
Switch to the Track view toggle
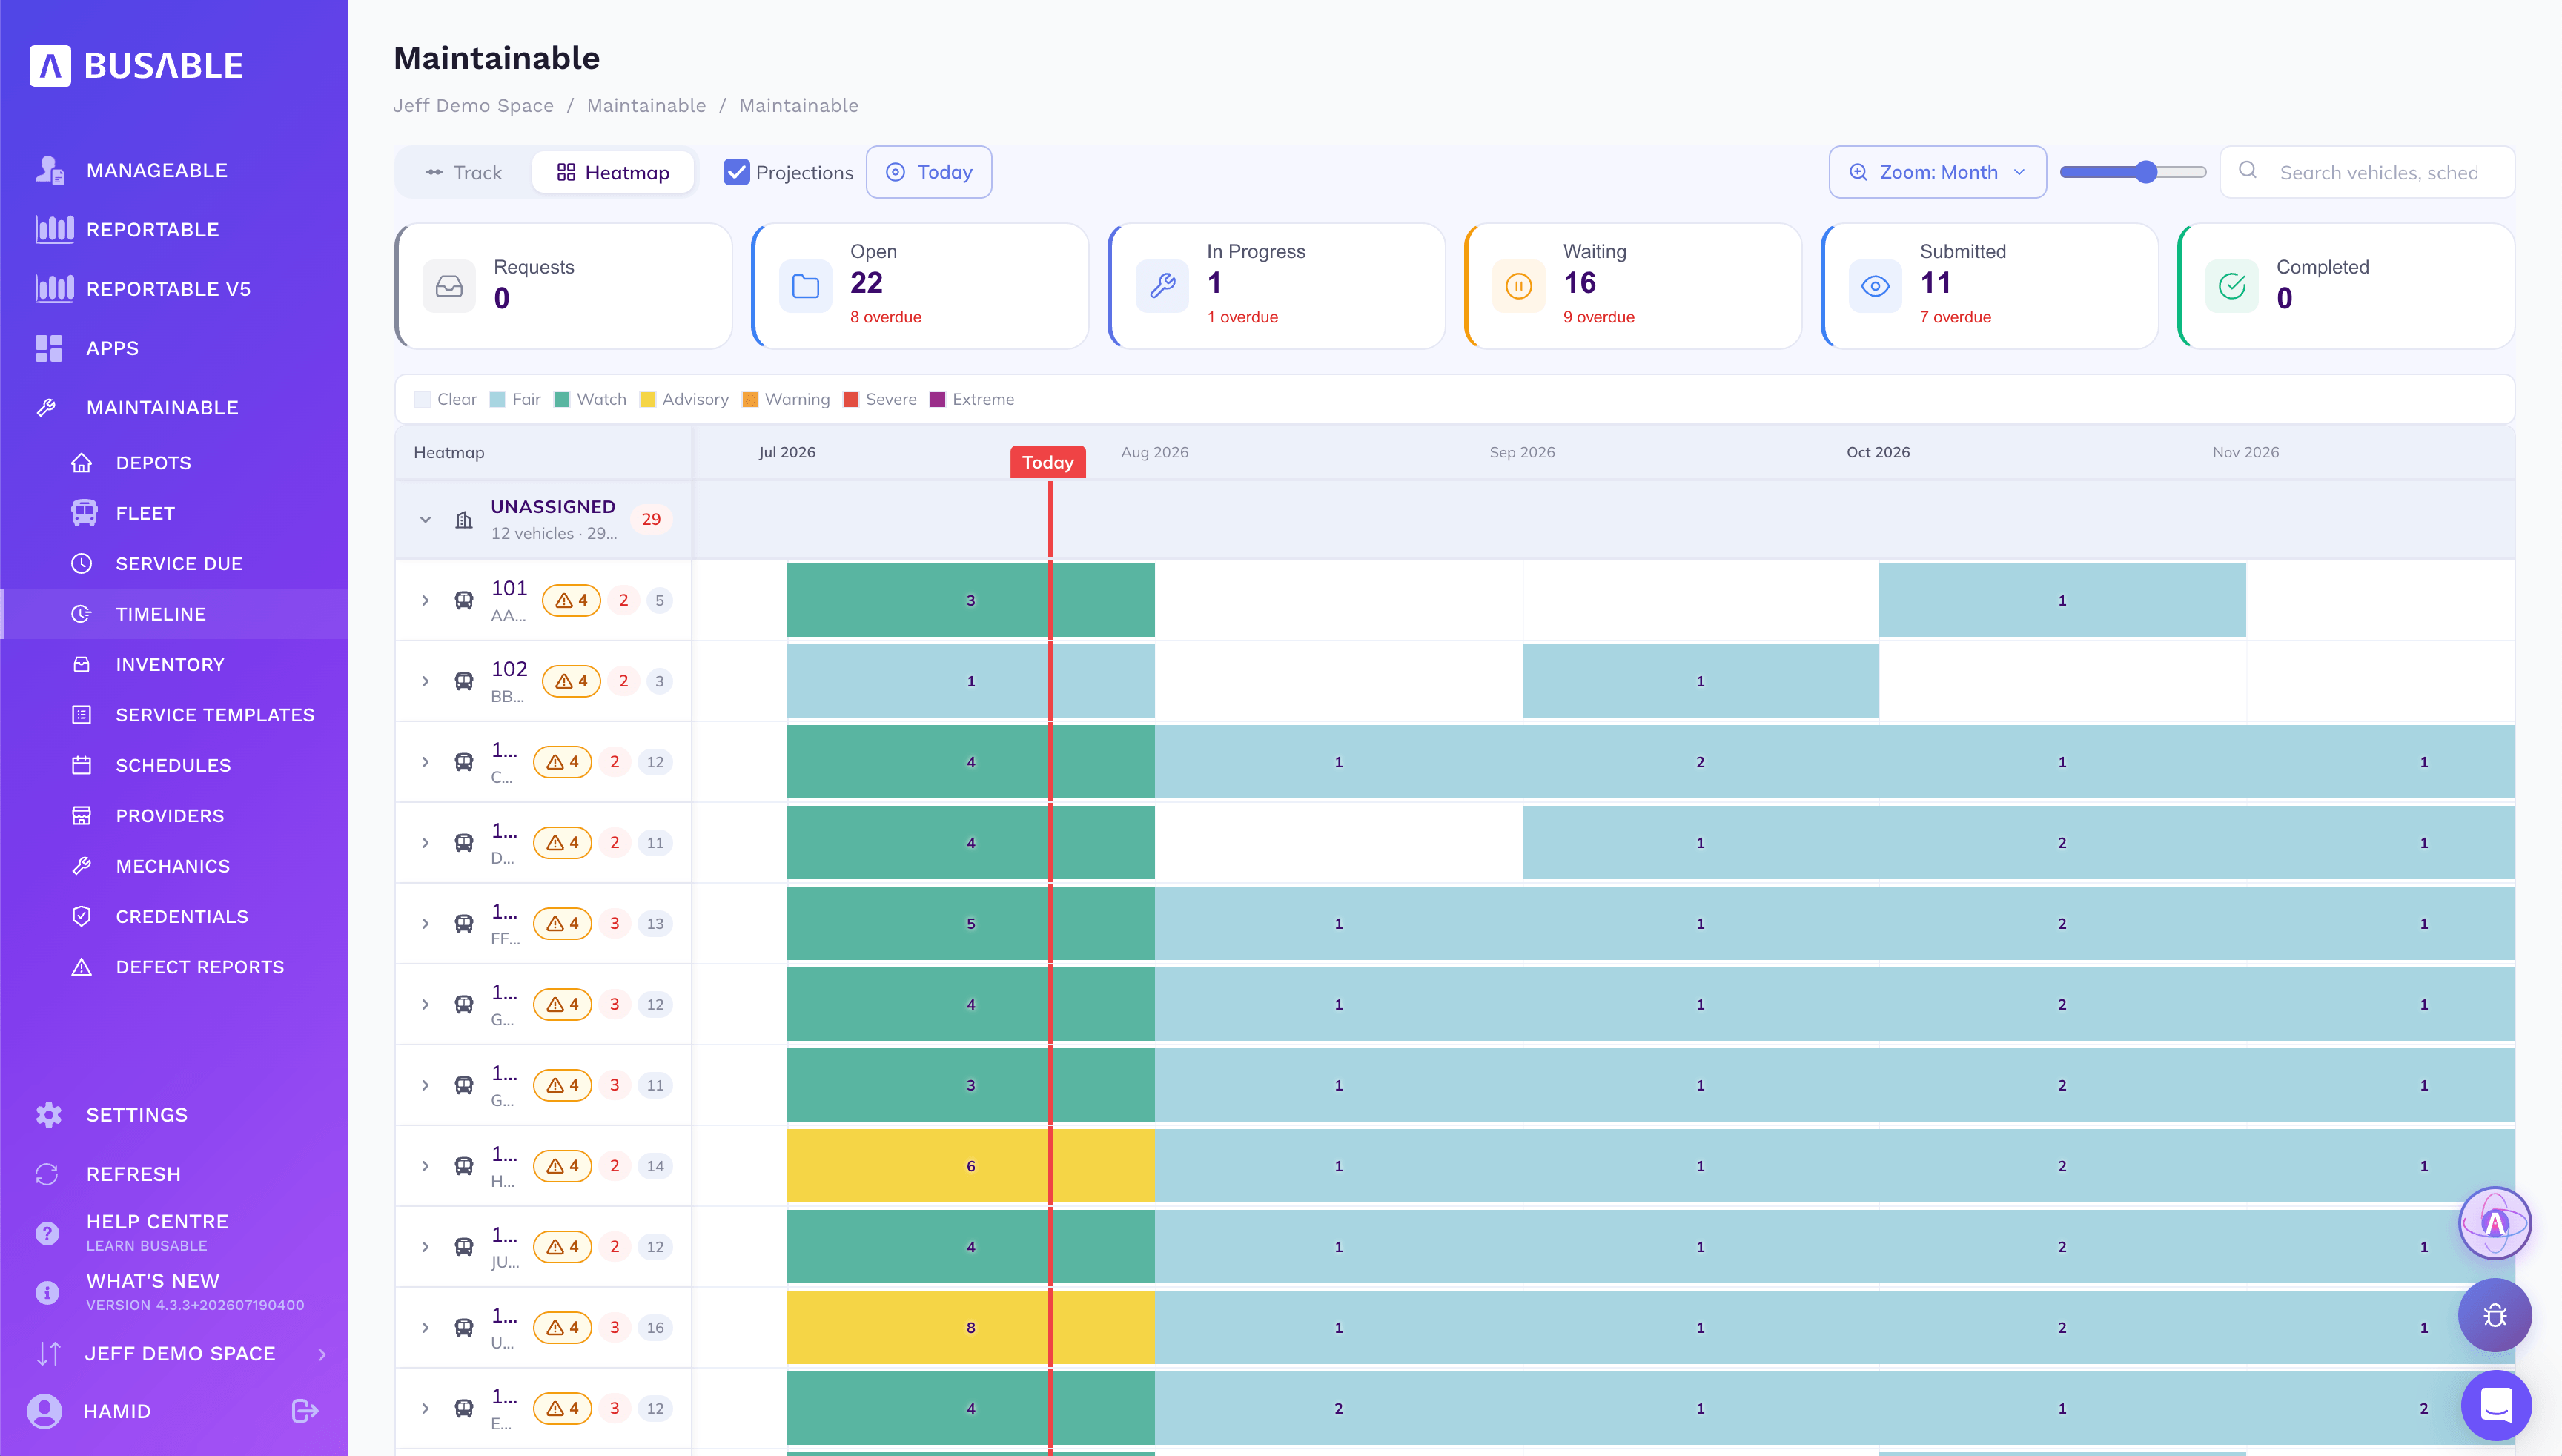pyautogui.click(x=464, y=172)
